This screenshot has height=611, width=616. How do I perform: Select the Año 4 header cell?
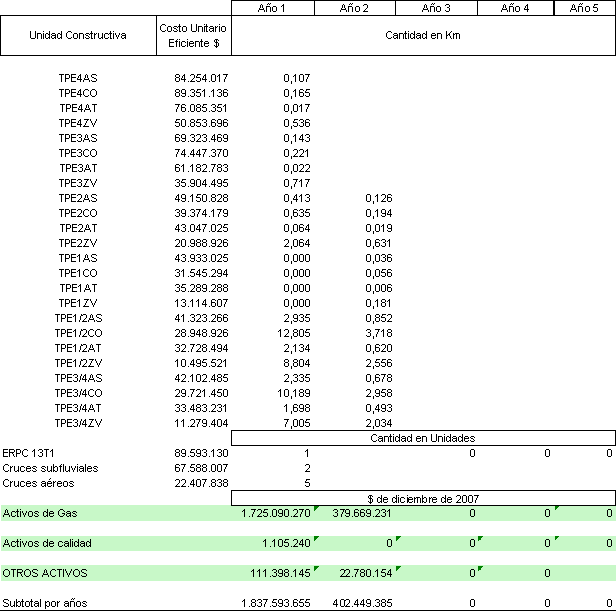pyautogui.click(x=516, y=8)
